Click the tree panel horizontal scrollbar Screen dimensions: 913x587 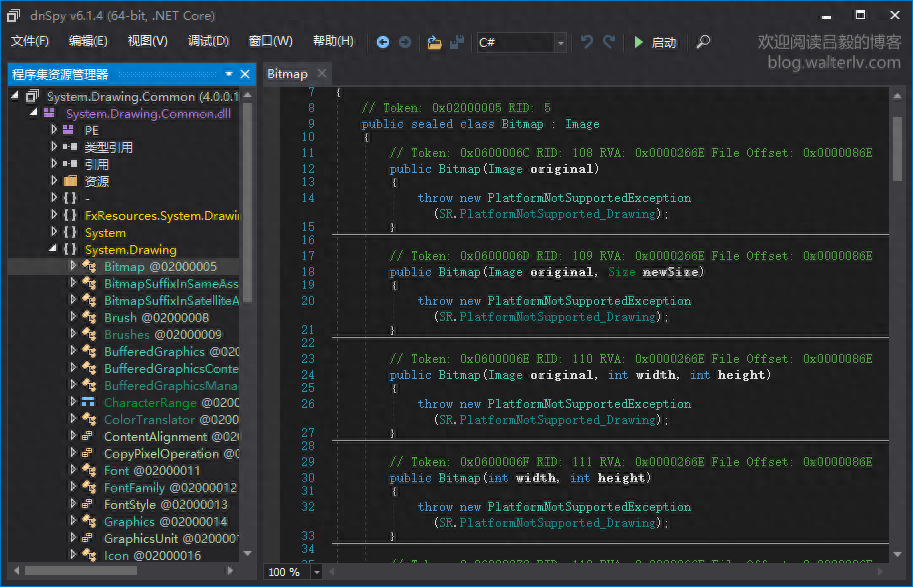(80, 571)
